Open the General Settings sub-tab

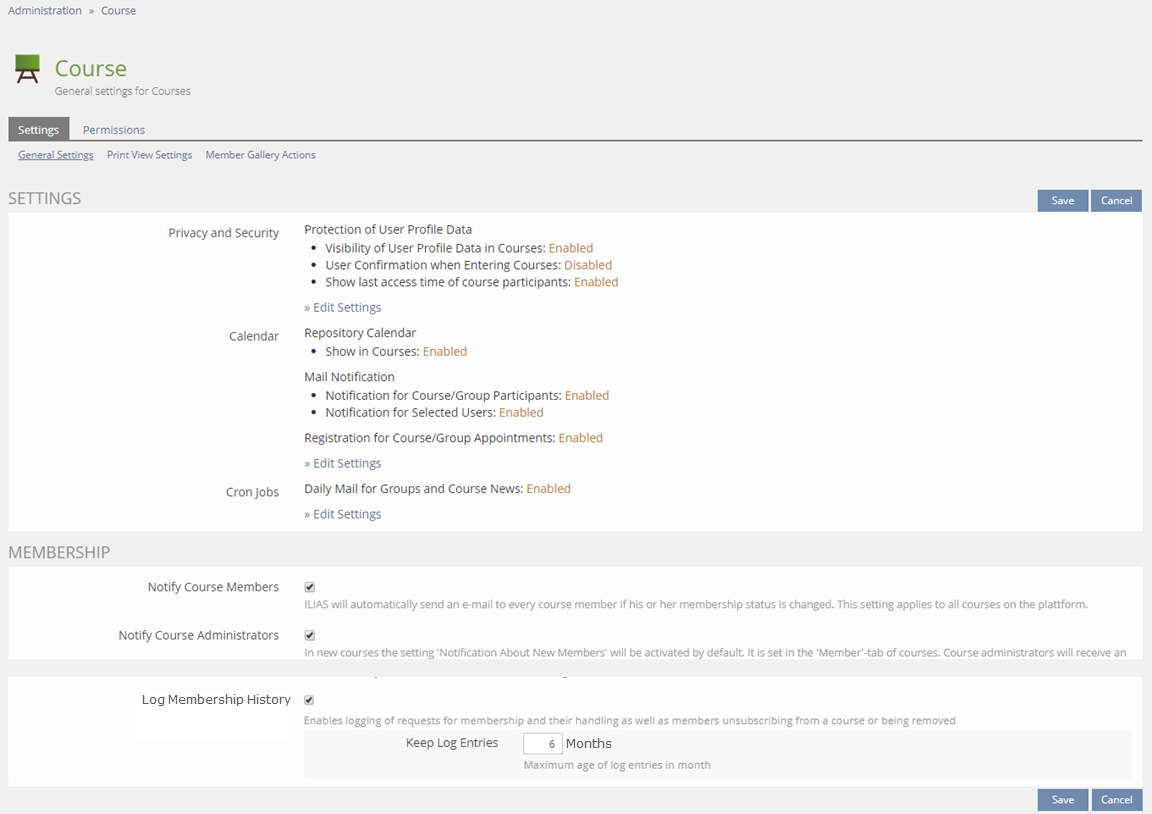tap(56, 155)
